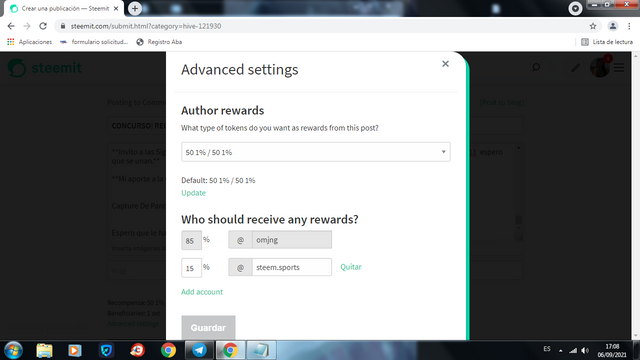This screenshot has height=360, width=640.
Task: Open Telegram from the taskbar
Action: (200, 350)
